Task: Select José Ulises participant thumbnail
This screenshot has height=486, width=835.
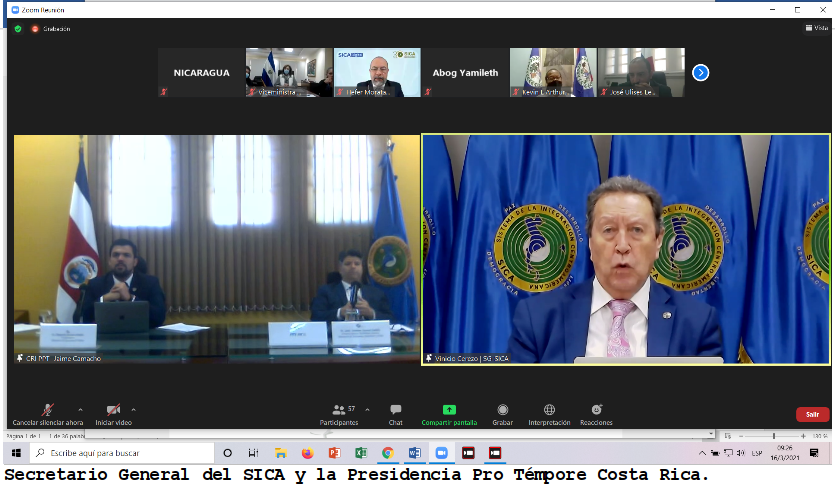Action: [641, 72]
